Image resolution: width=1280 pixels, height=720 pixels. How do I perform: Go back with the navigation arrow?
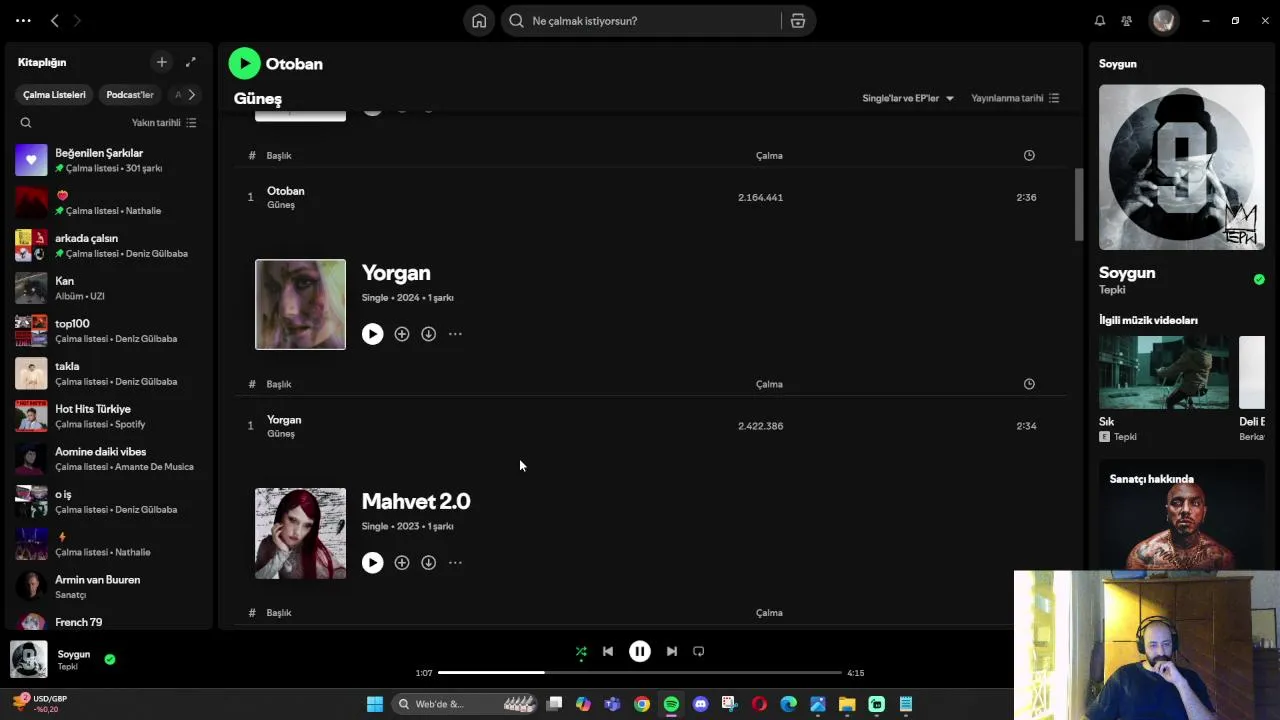[x=55, y=21]
